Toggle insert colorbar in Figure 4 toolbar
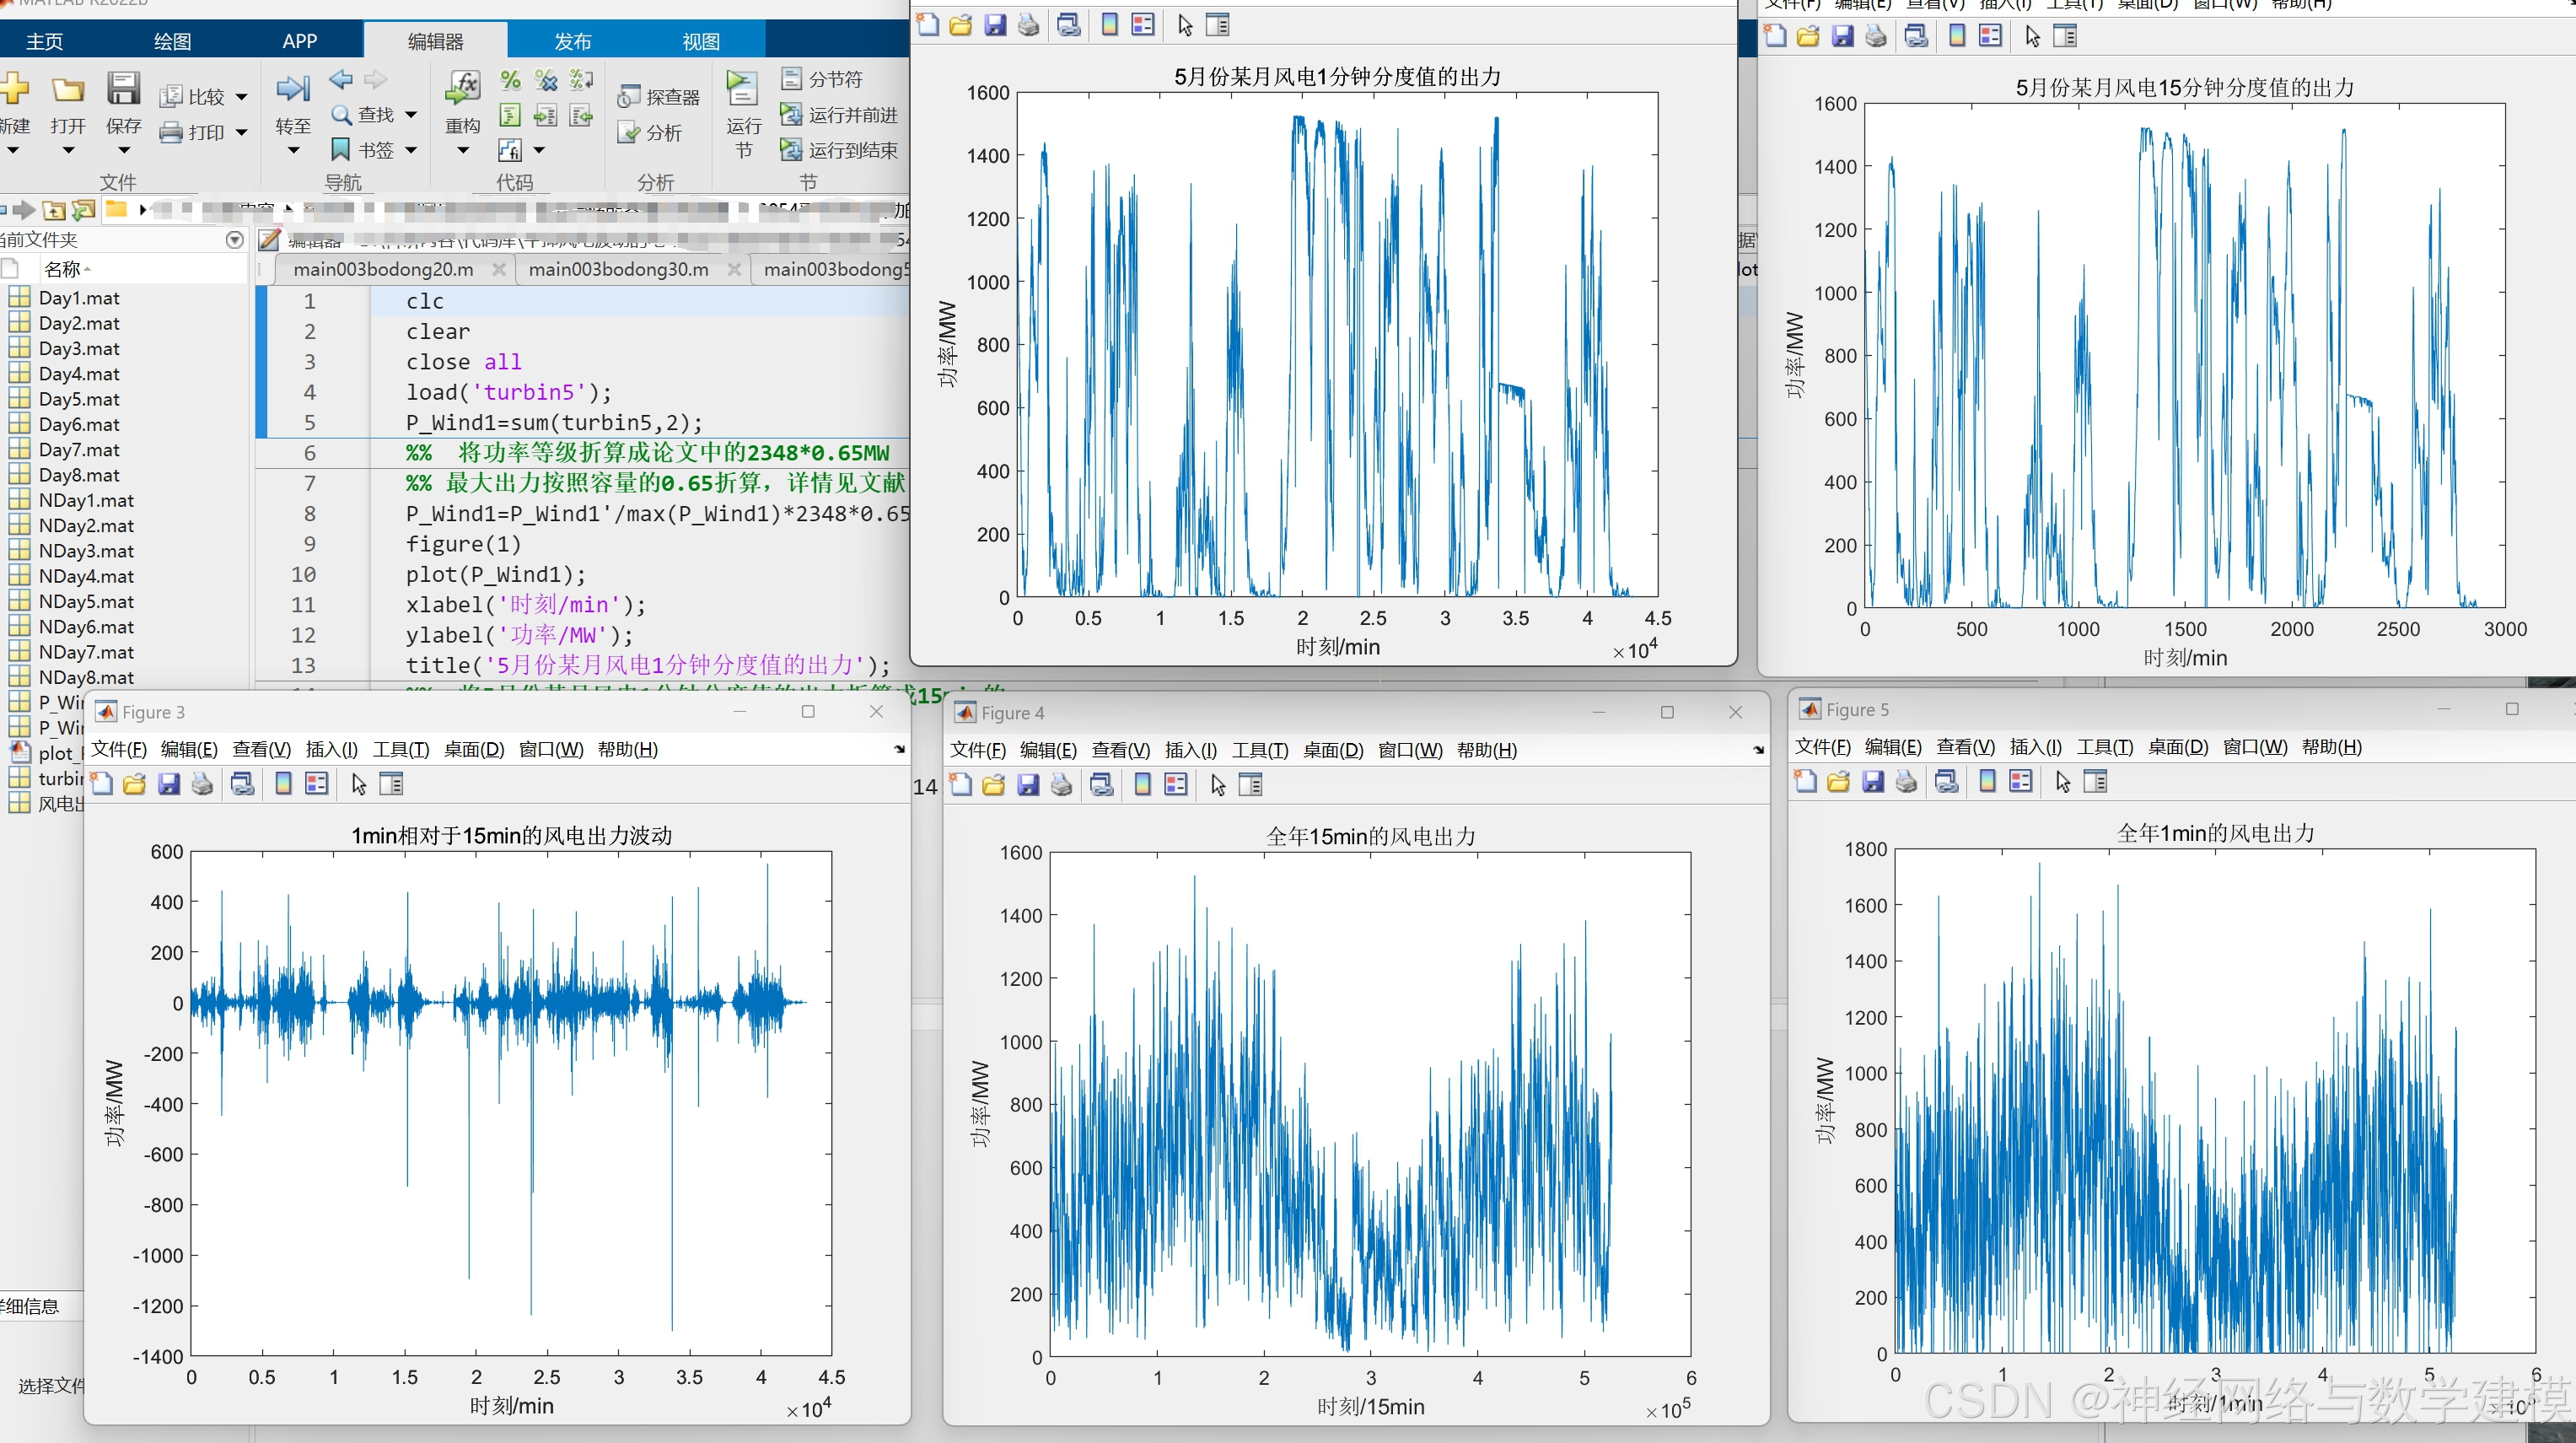The width and height of the screenshot is (2576, 1443). (x=1142, y=785)
